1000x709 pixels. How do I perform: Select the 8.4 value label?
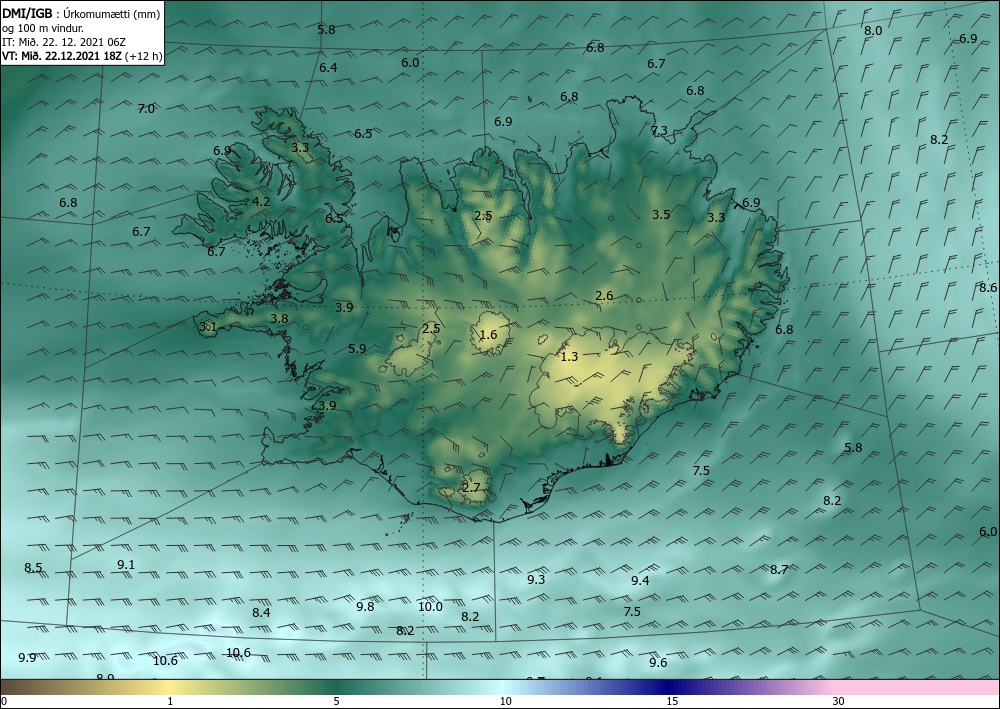click(x=261, y=613)
